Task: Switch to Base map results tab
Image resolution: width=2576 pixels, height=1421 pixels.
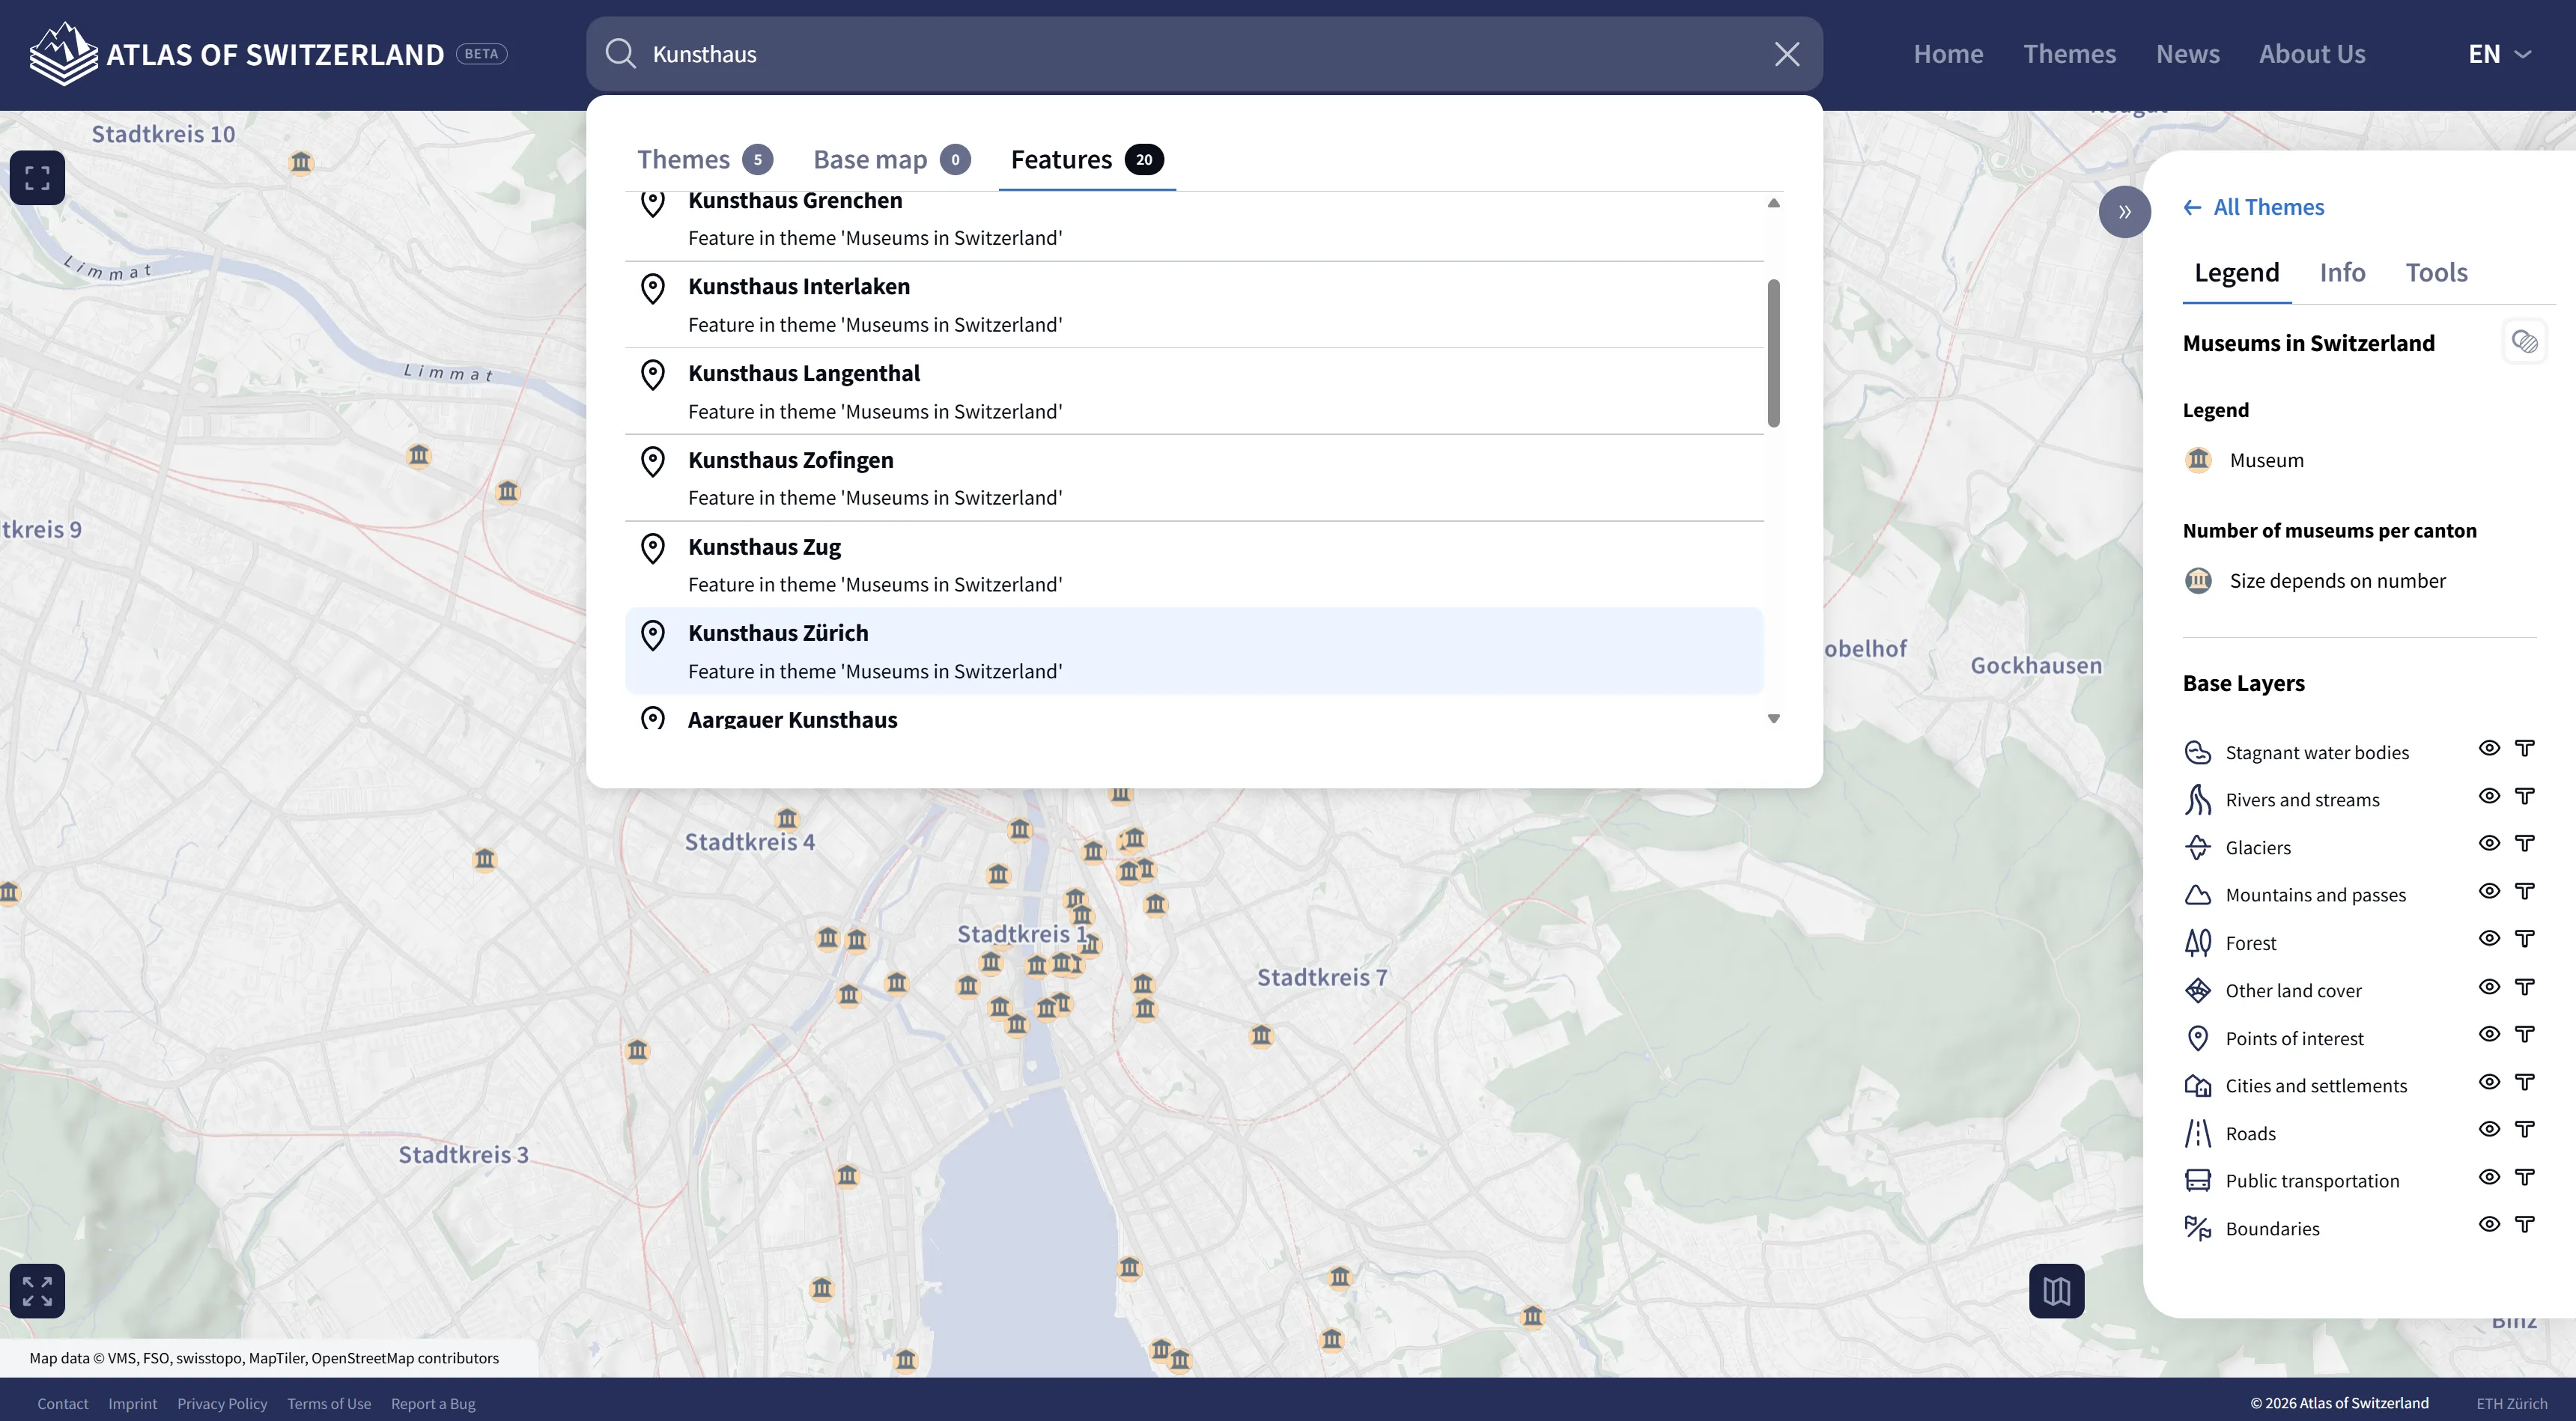Action: click(x=891, y=159)
